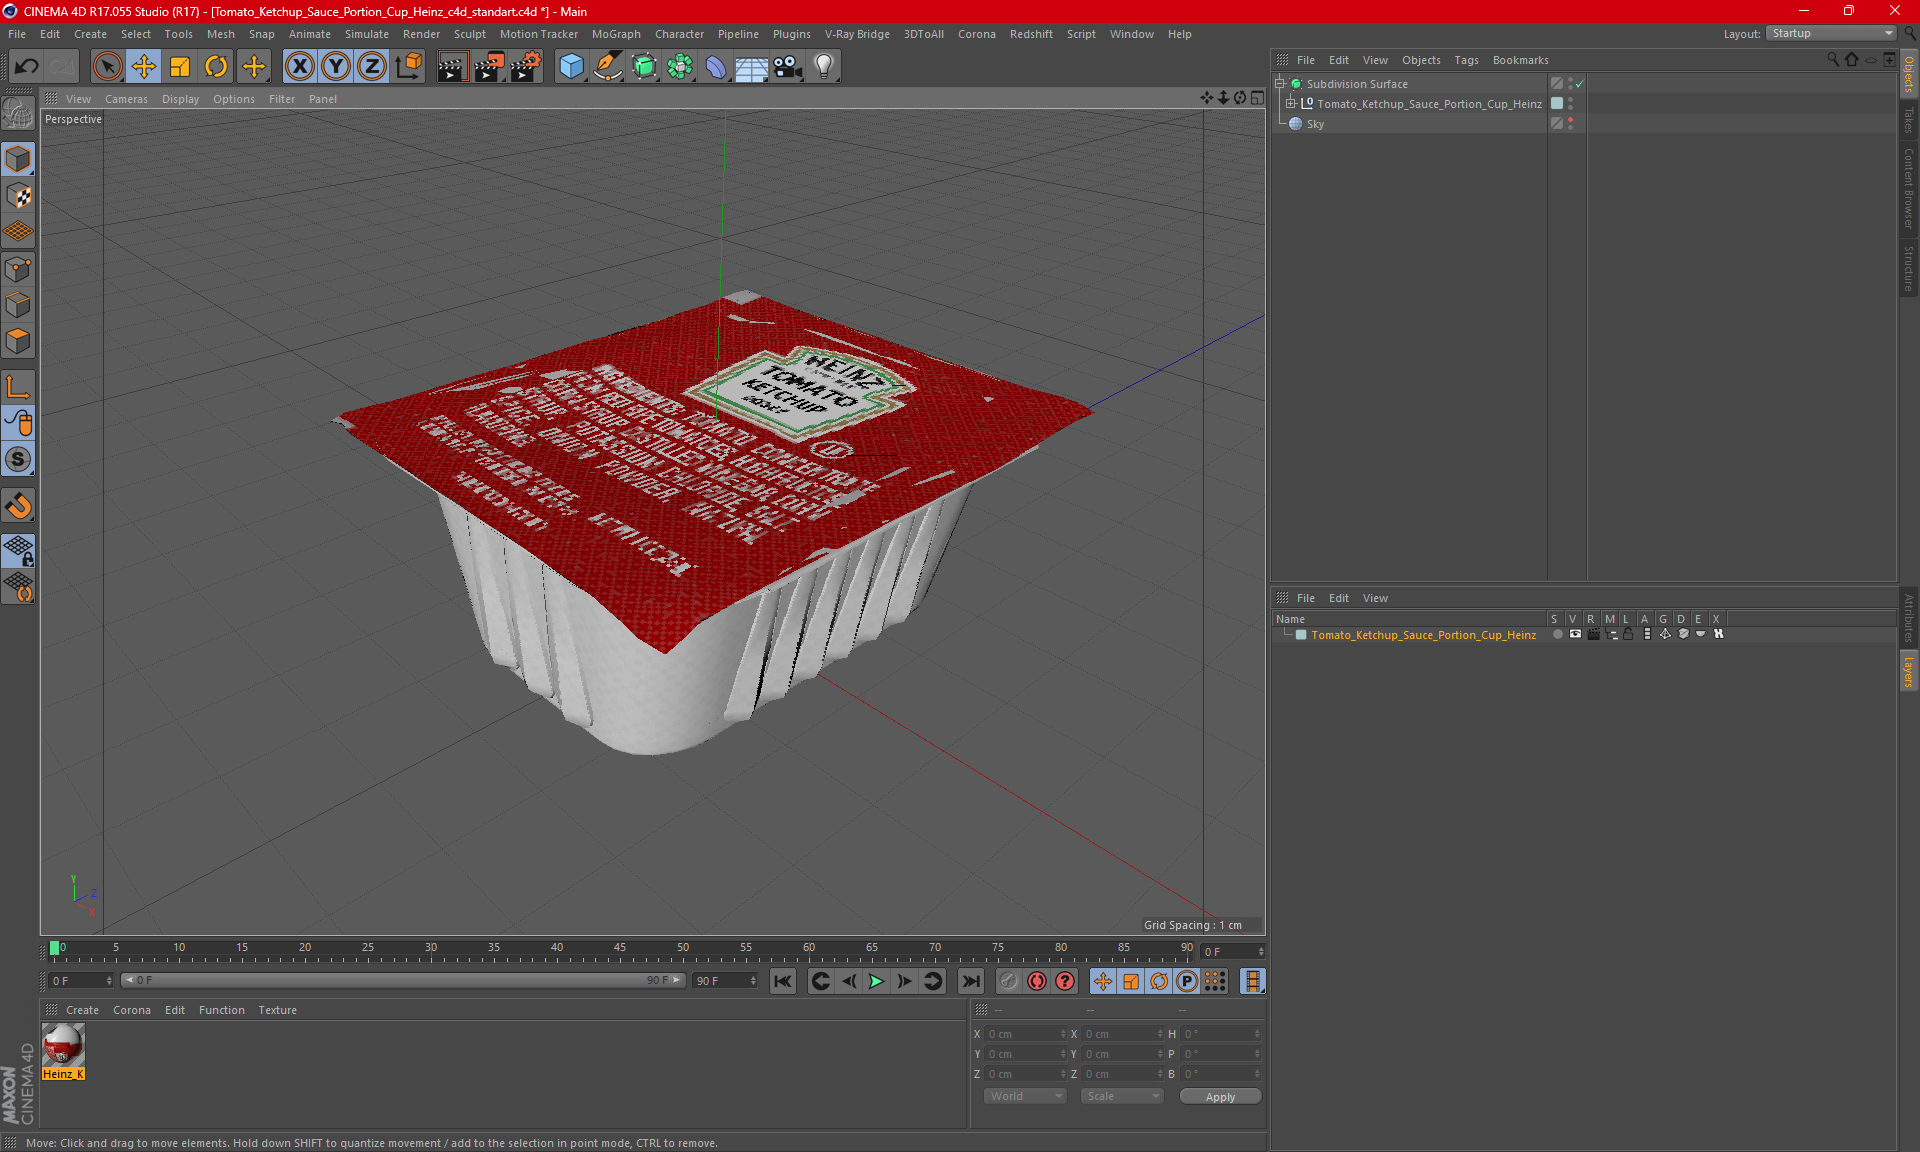Select the Rotate tool
Viewport: 1920px width, 1152px height.
click(x=216, y=67)
